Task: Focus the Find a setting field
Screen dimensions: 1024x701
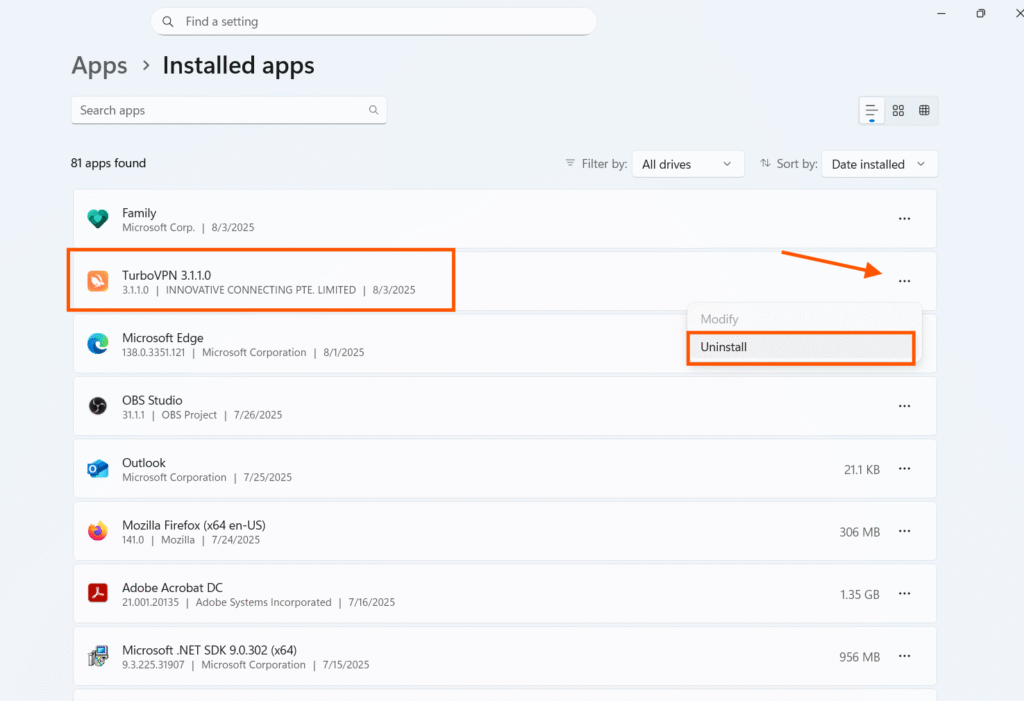Action: tap(374, 22)
